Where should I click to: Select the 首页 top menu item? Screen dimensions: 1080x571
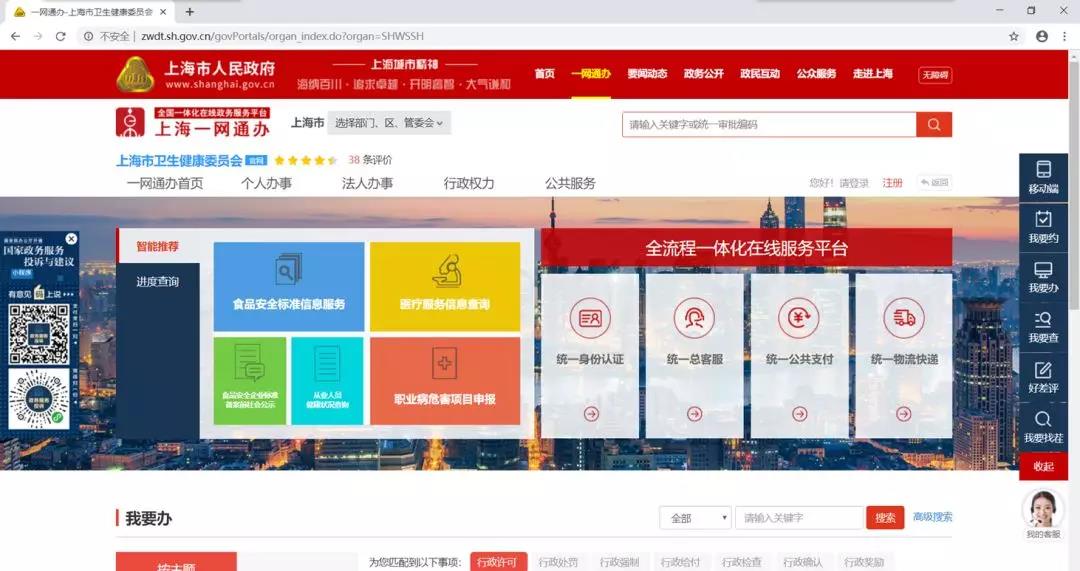click(x=544, y=74)
